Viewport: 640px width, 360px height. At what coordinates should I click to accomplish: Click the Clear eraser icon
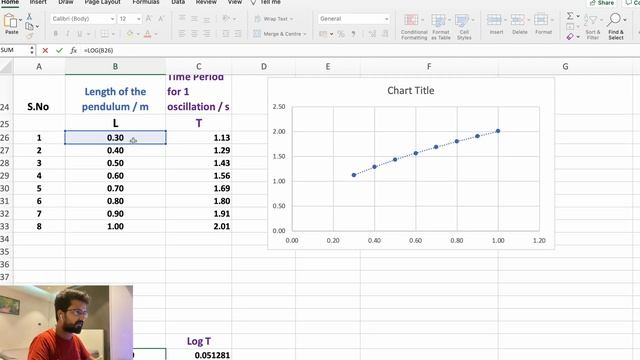point(570,37)
